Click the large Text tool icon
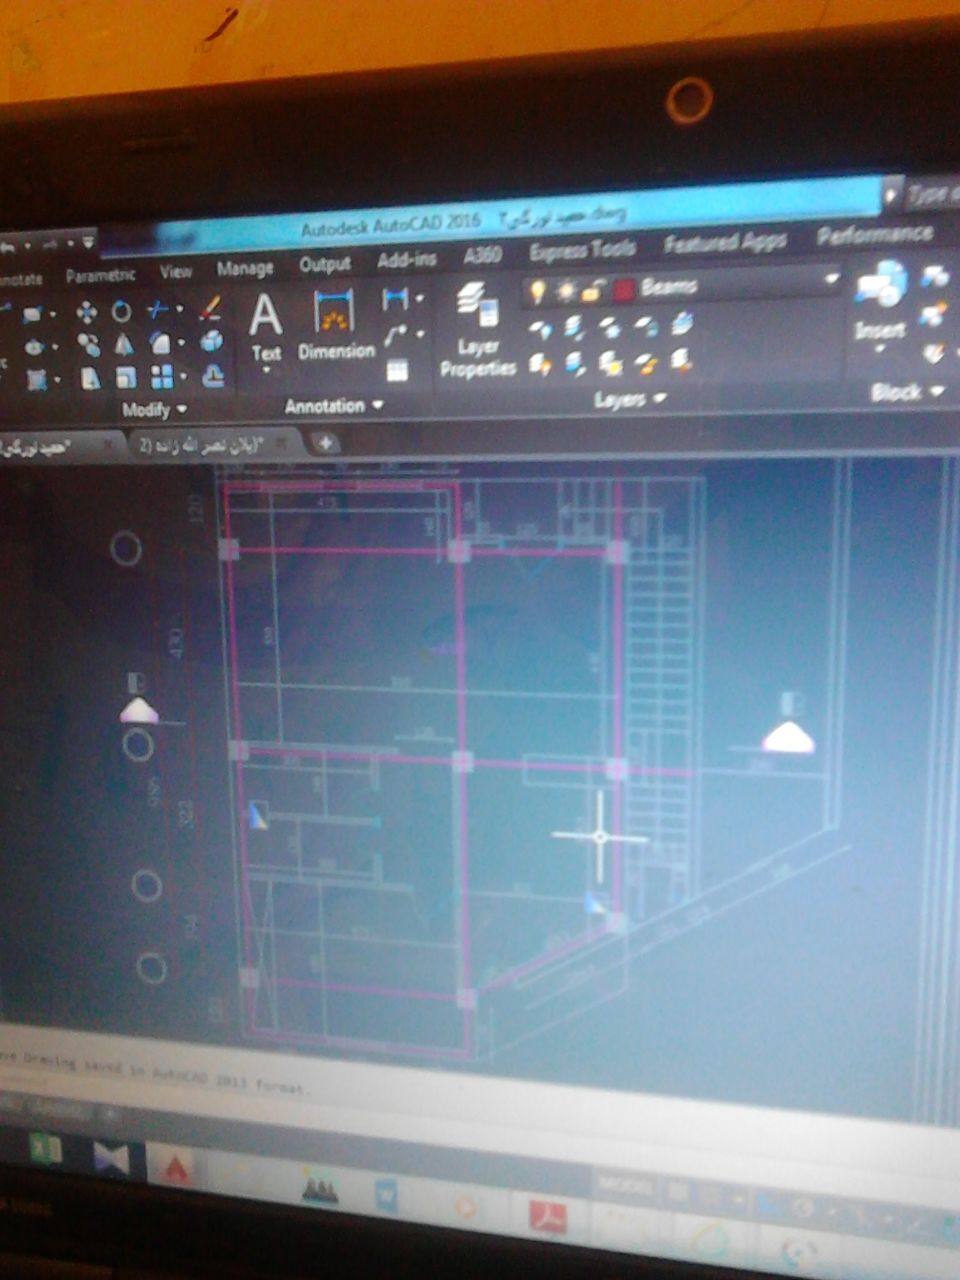 click(x=265, y=316)
